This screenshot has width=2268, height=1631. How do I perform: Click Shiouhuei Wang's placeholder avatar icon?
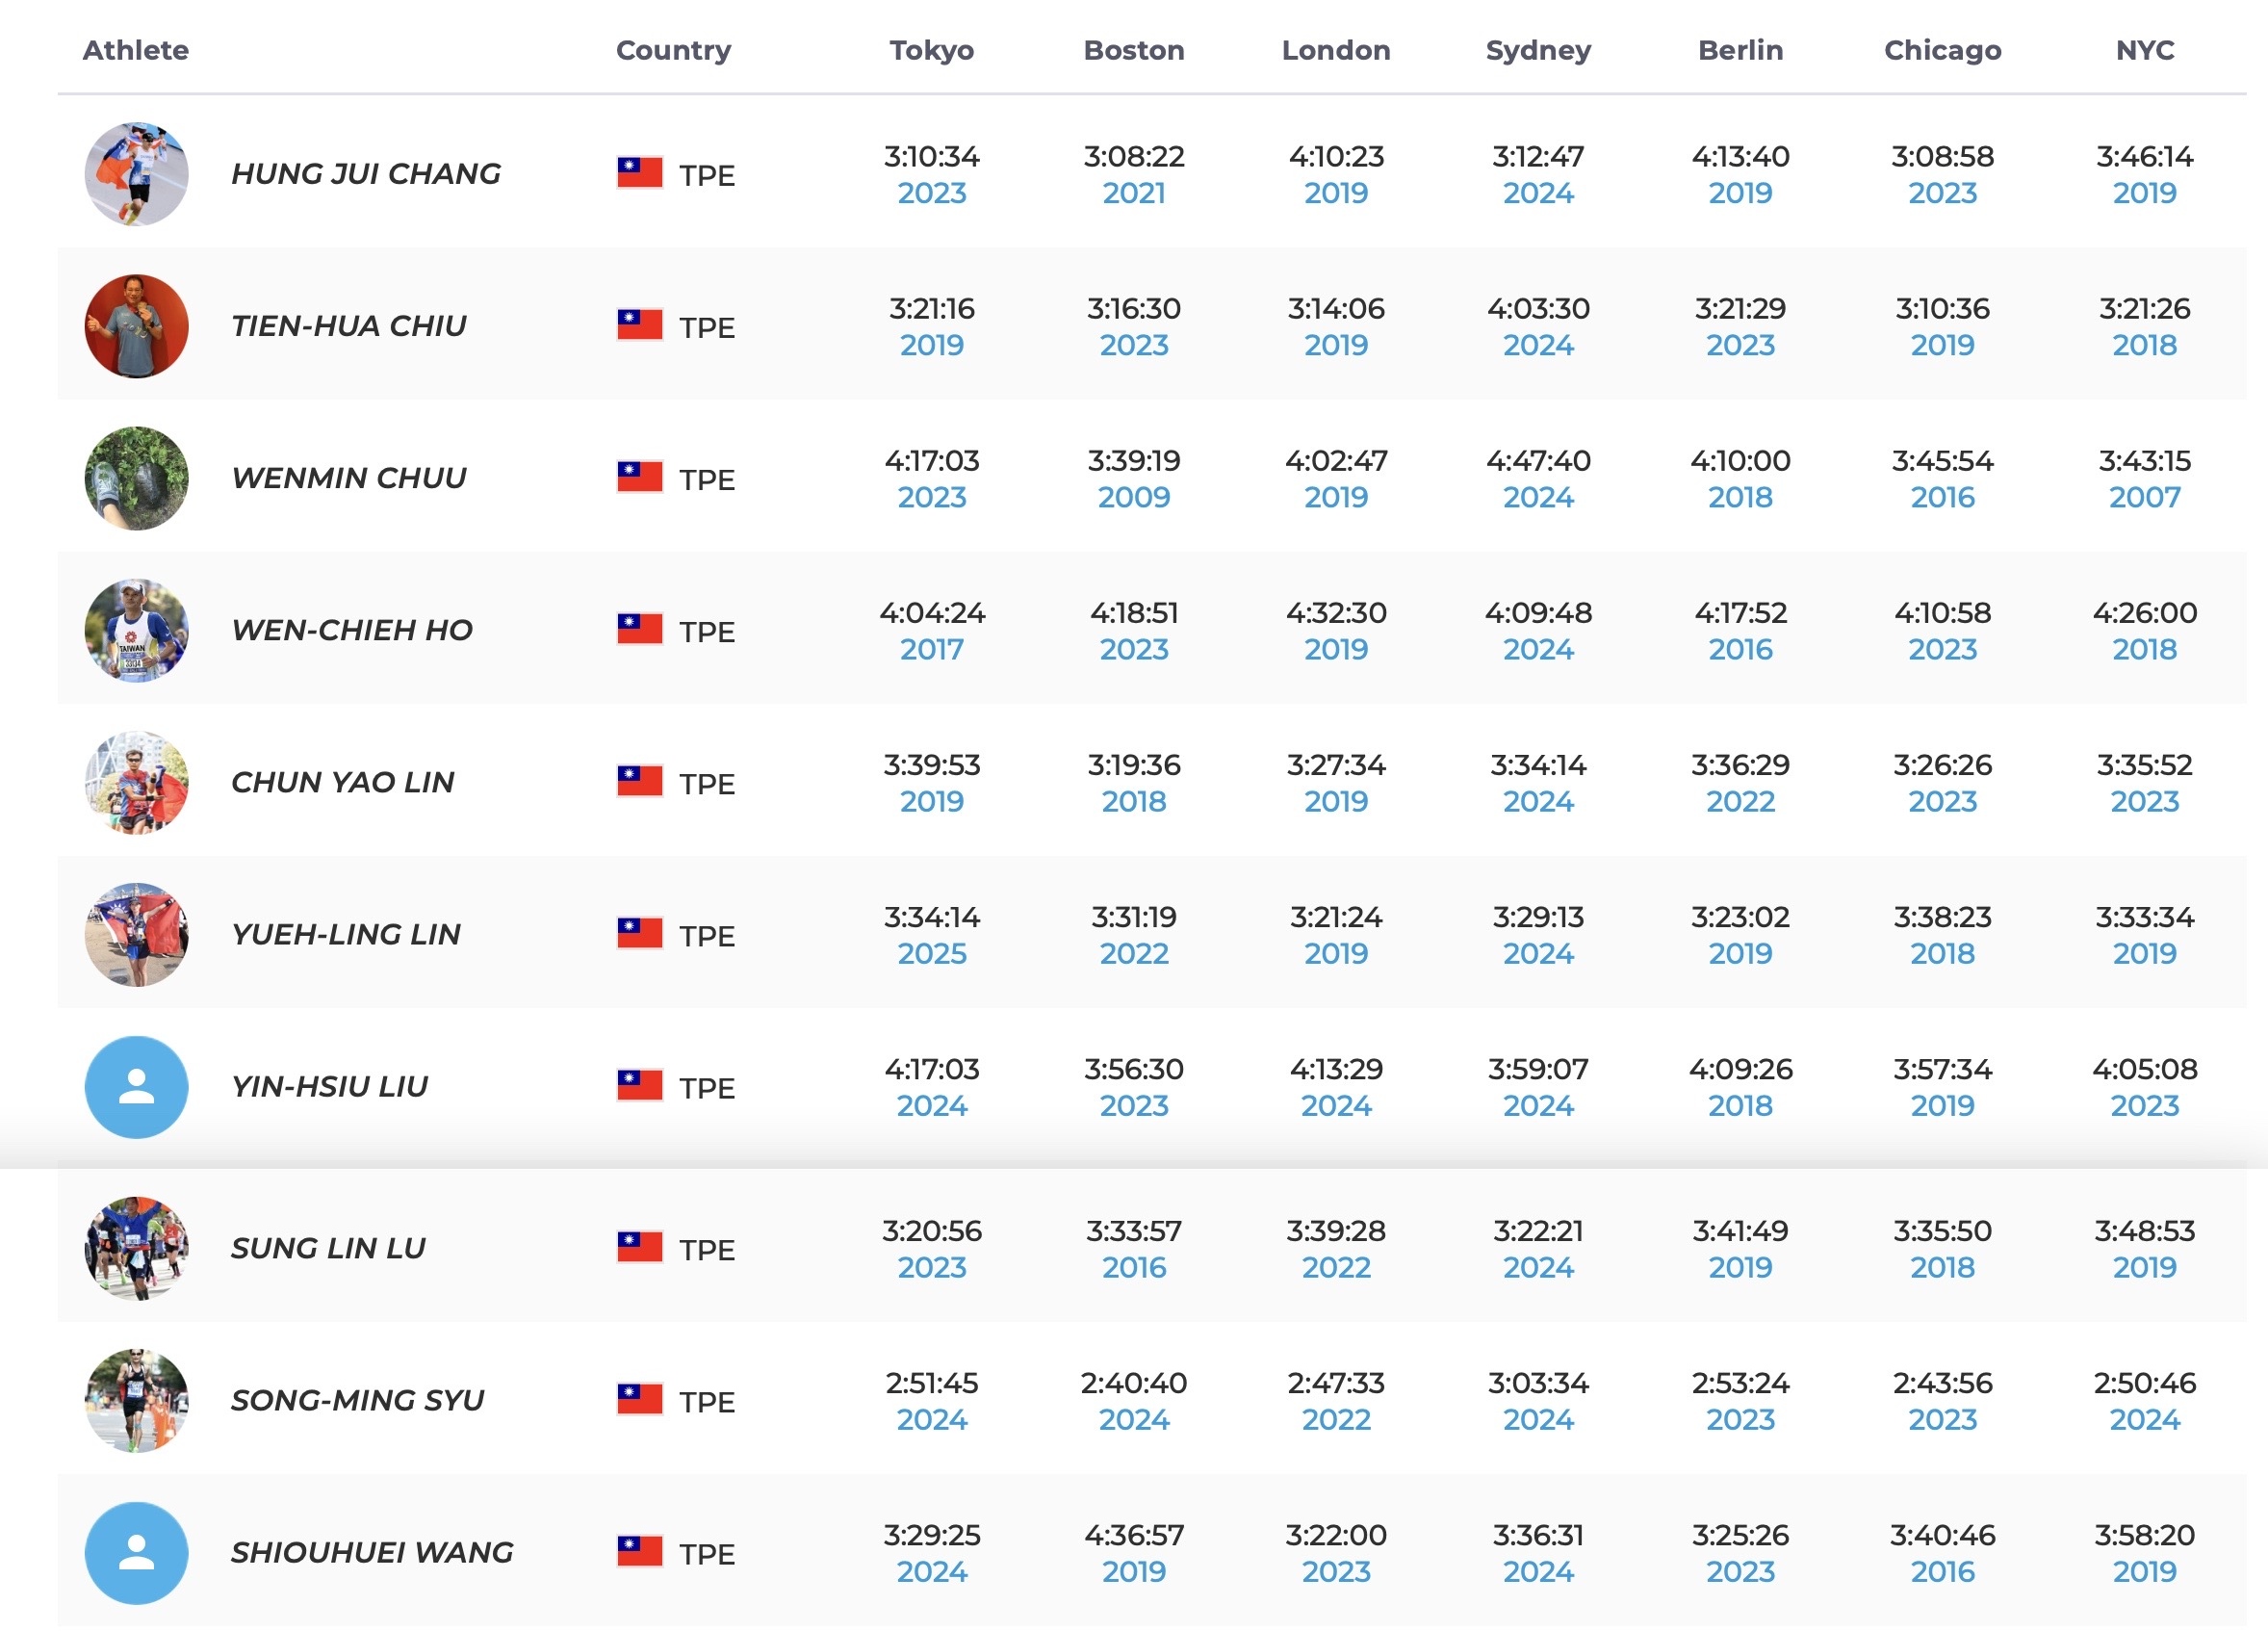click(136, 1553)
